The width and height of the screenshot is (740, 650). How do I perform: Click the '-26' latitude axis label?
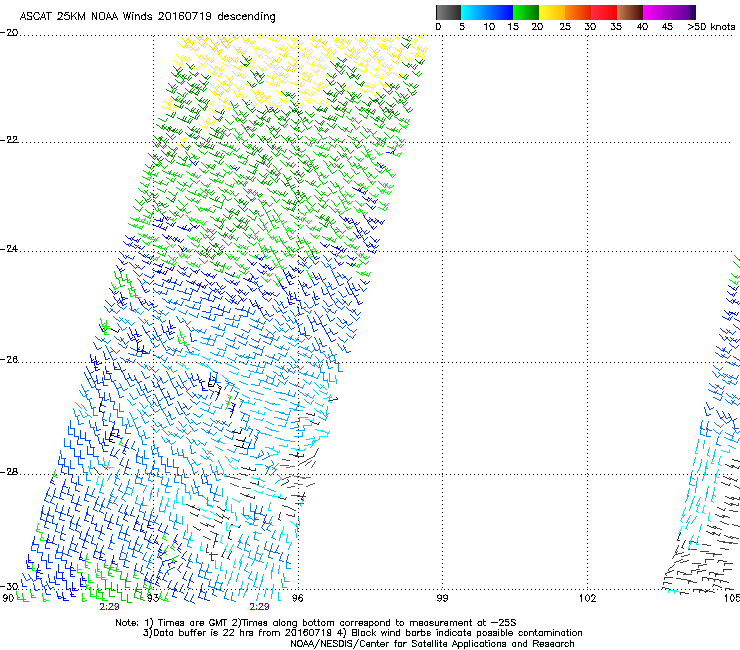(9, 360)
